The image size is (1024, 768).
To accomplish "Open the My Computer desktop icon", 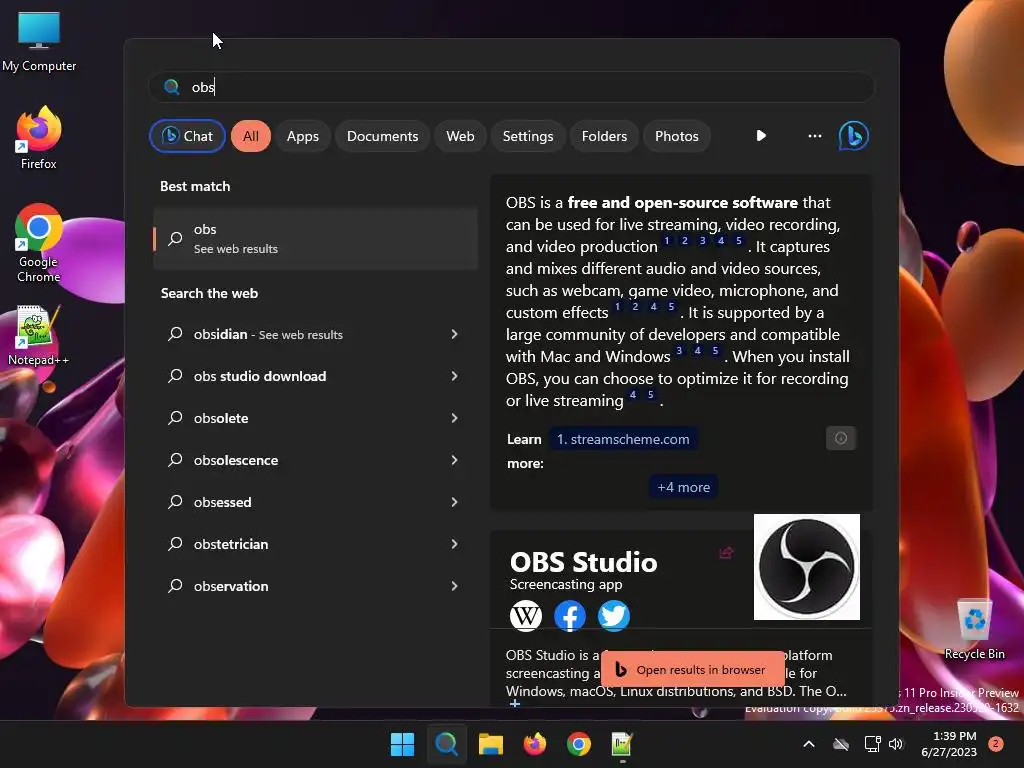I will click(x=39, y=40).
